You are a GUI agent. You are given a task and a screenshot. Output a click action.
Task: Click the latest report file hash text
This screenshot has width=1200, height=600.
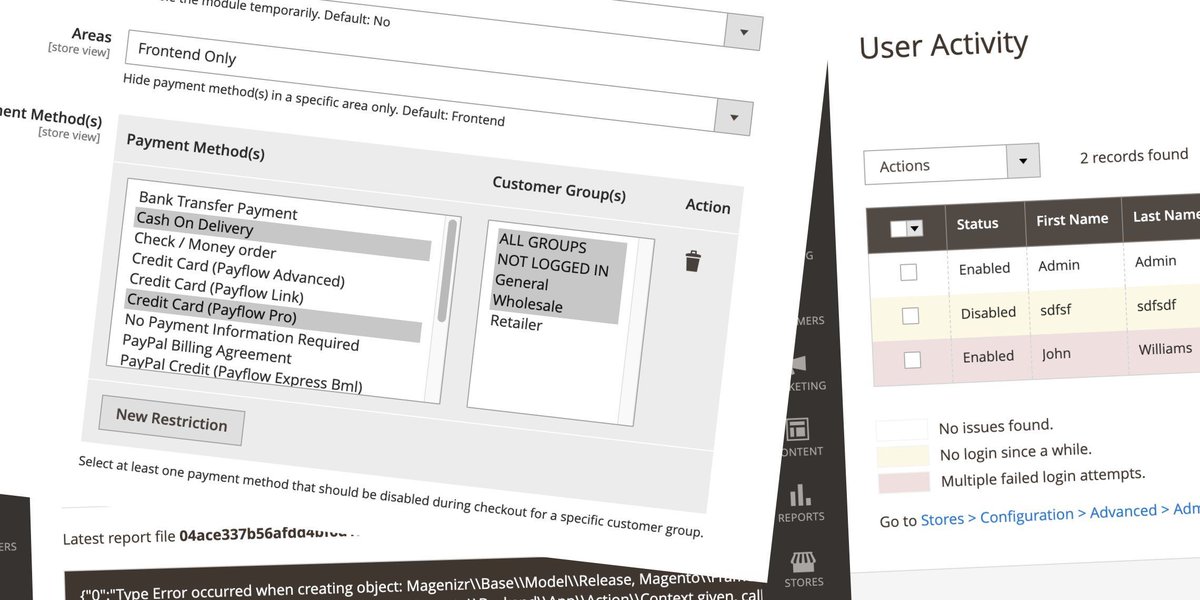(270, 535)
